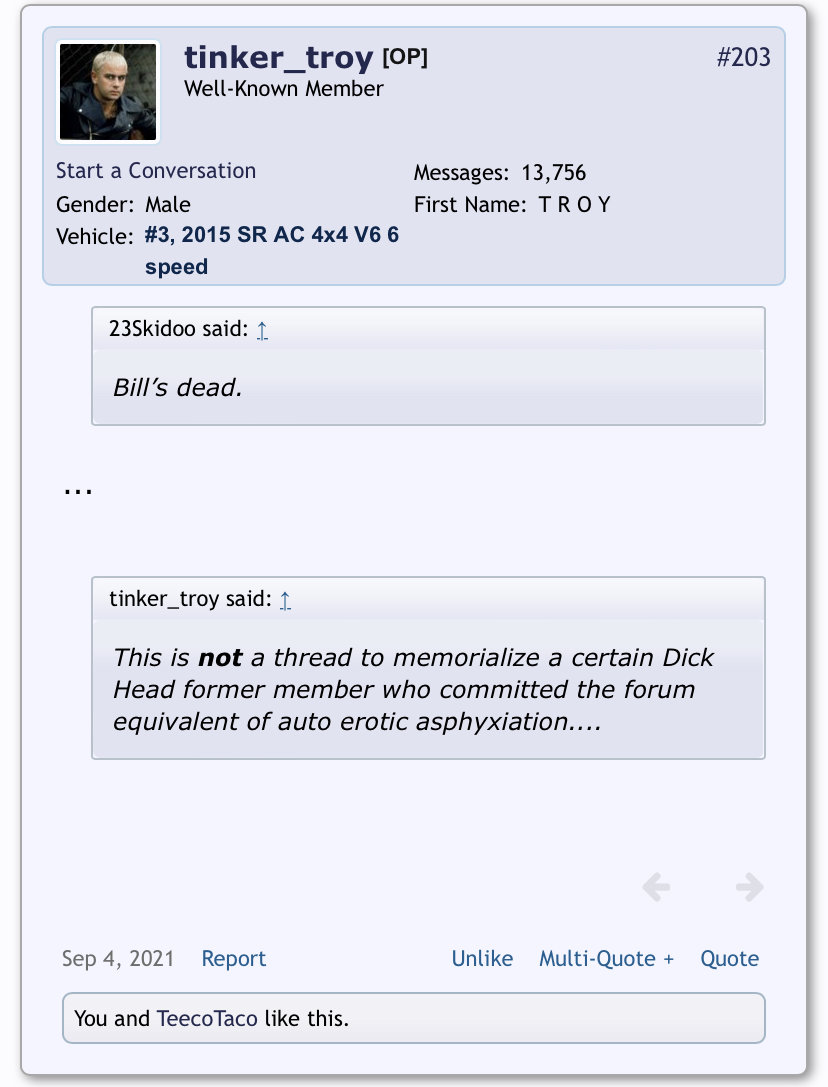Expand the quoted memorialize thread text
828x1087 pixels.
click(x=413, y=690)
